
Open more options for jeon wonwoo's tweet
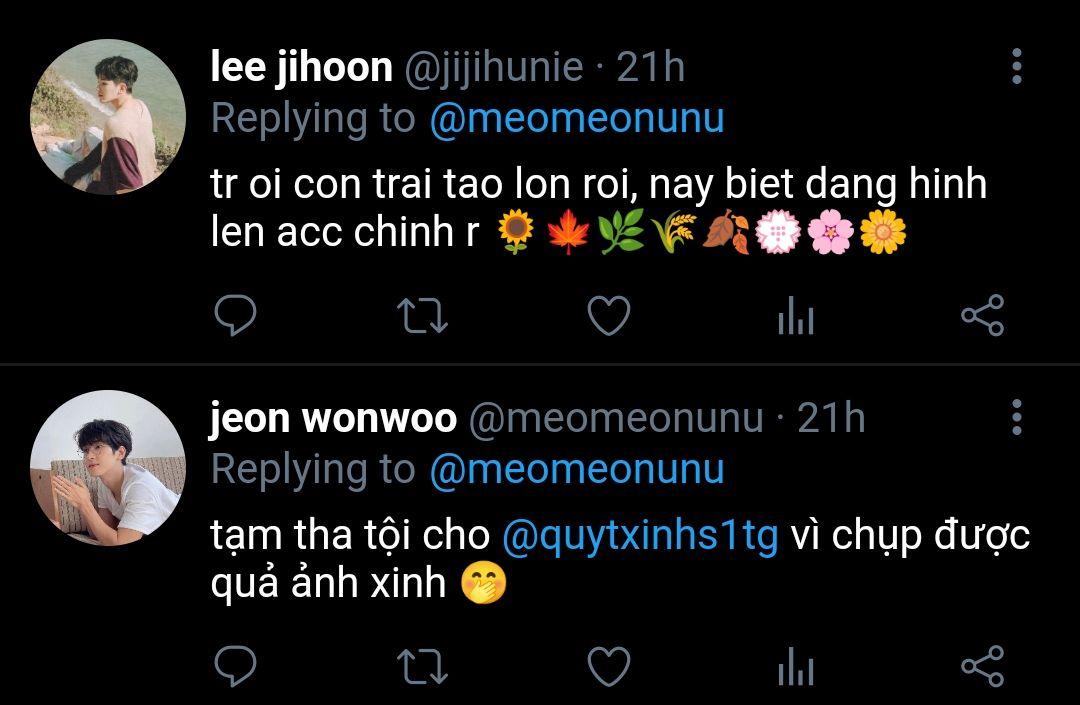[1017, 417]
